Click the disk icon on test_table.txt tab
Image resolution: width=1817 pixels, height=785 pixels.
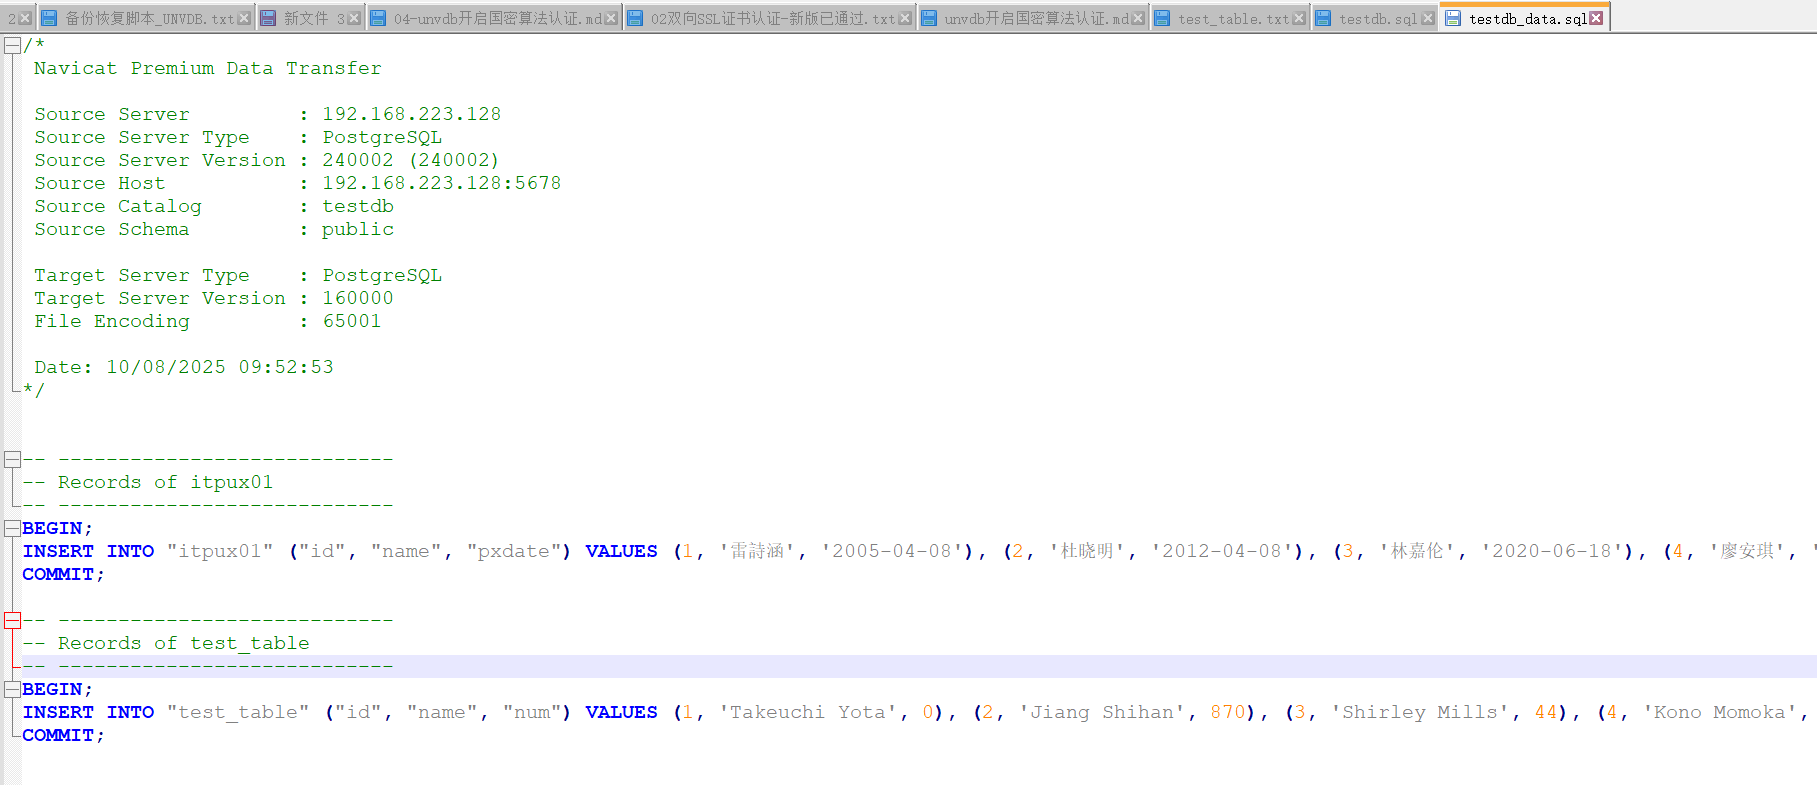[x=1162, y=18]
